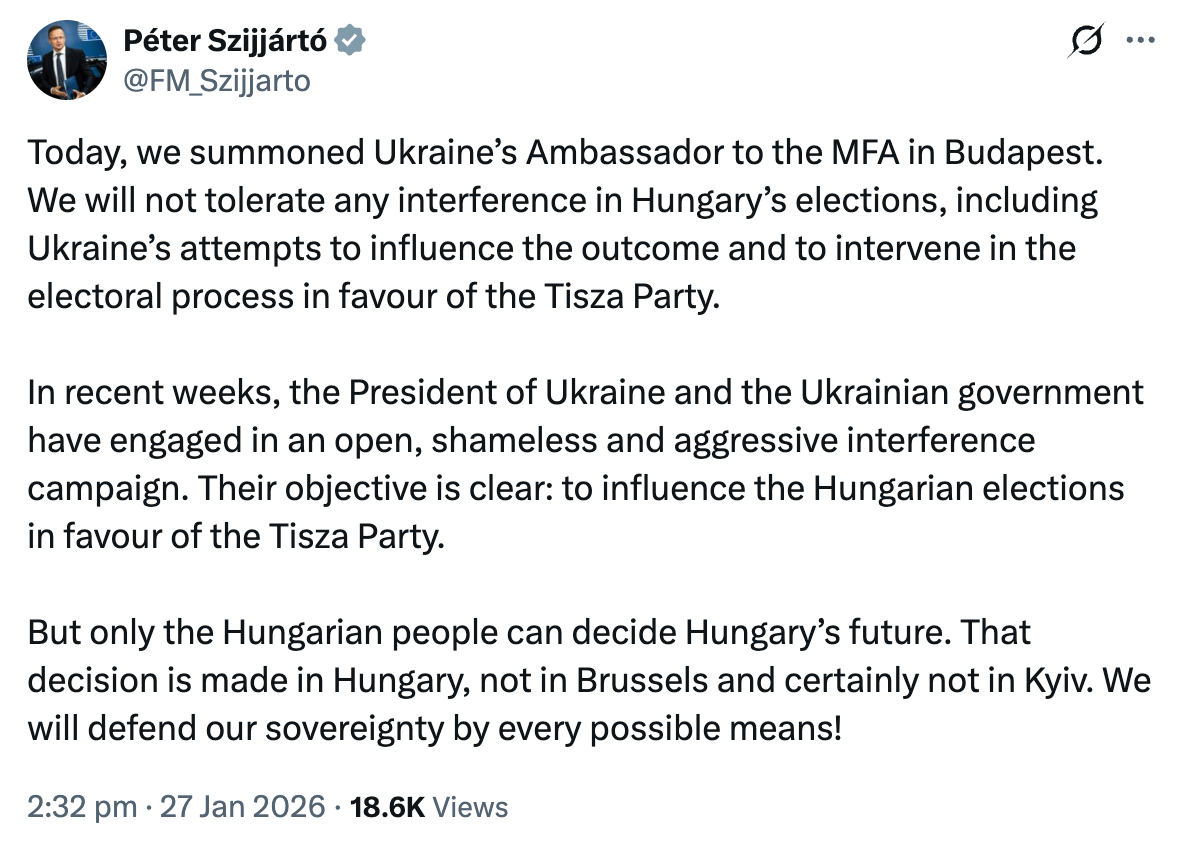Click the 18.6K view count
The width and height of the screenshot is (1190, 856).
[389, 806]
